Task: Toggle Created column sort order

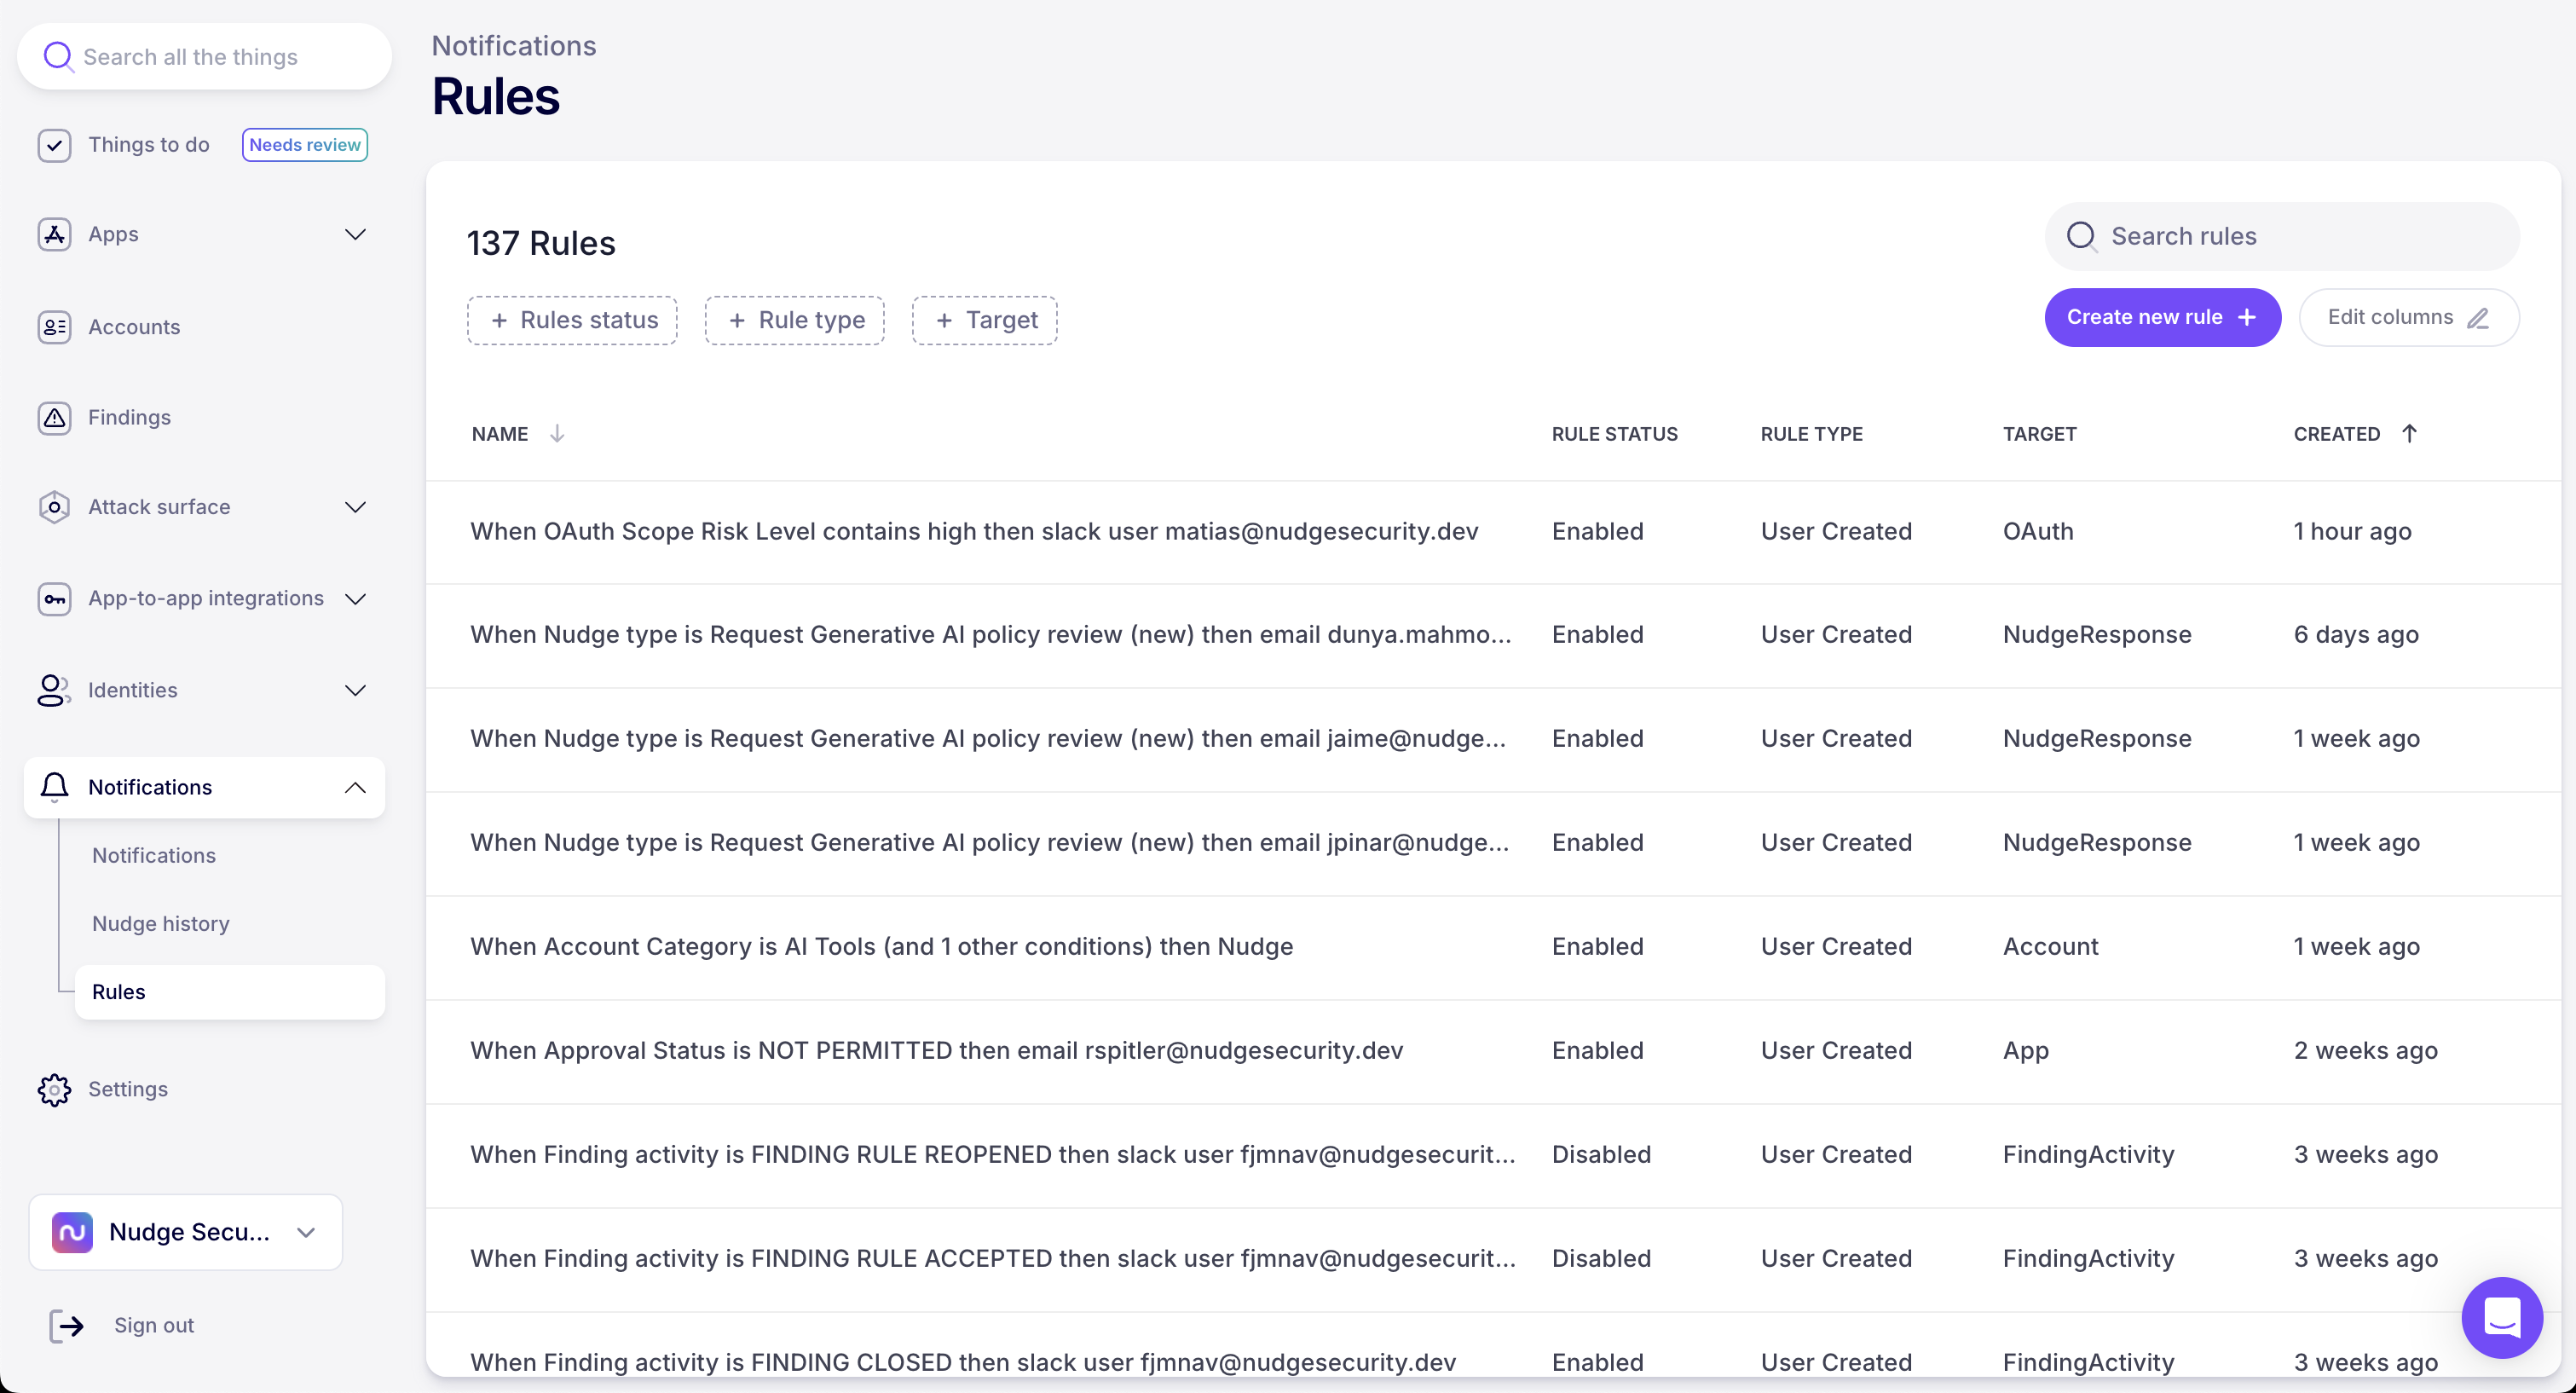Action: [2409, 433]
